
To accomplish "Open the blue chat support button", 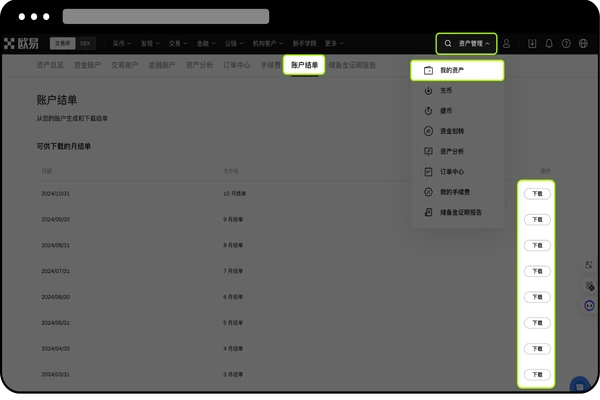I will coord(580,385).
